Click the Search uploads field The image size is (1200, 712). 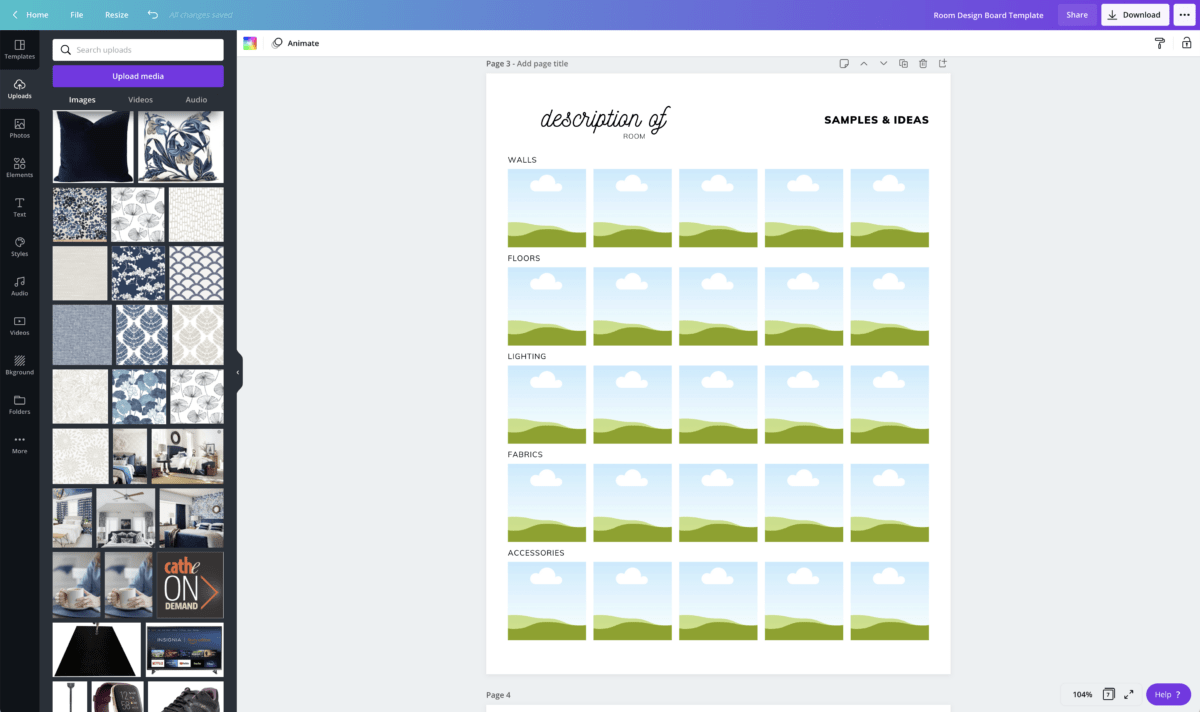[137, 49]
